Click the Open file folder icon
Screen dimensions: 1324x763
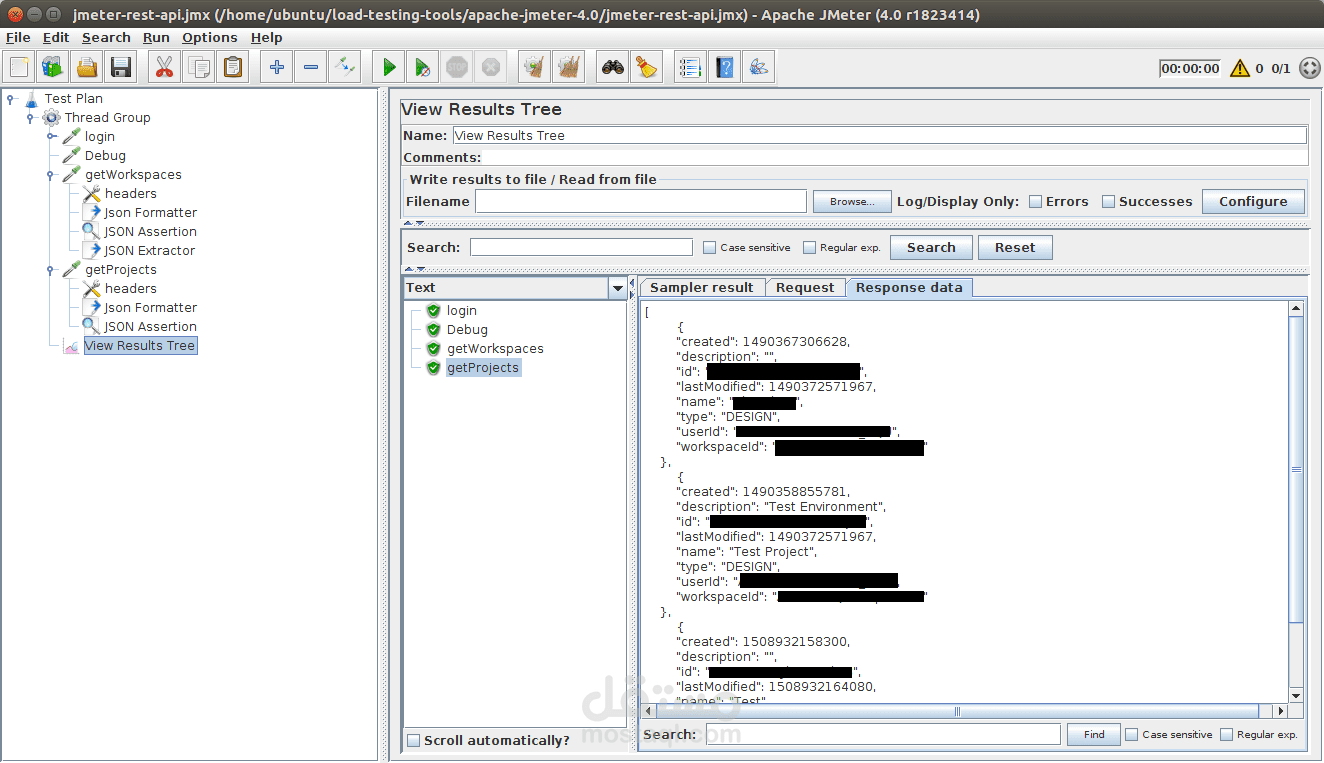pyautogui.click(x=87, y=67)
